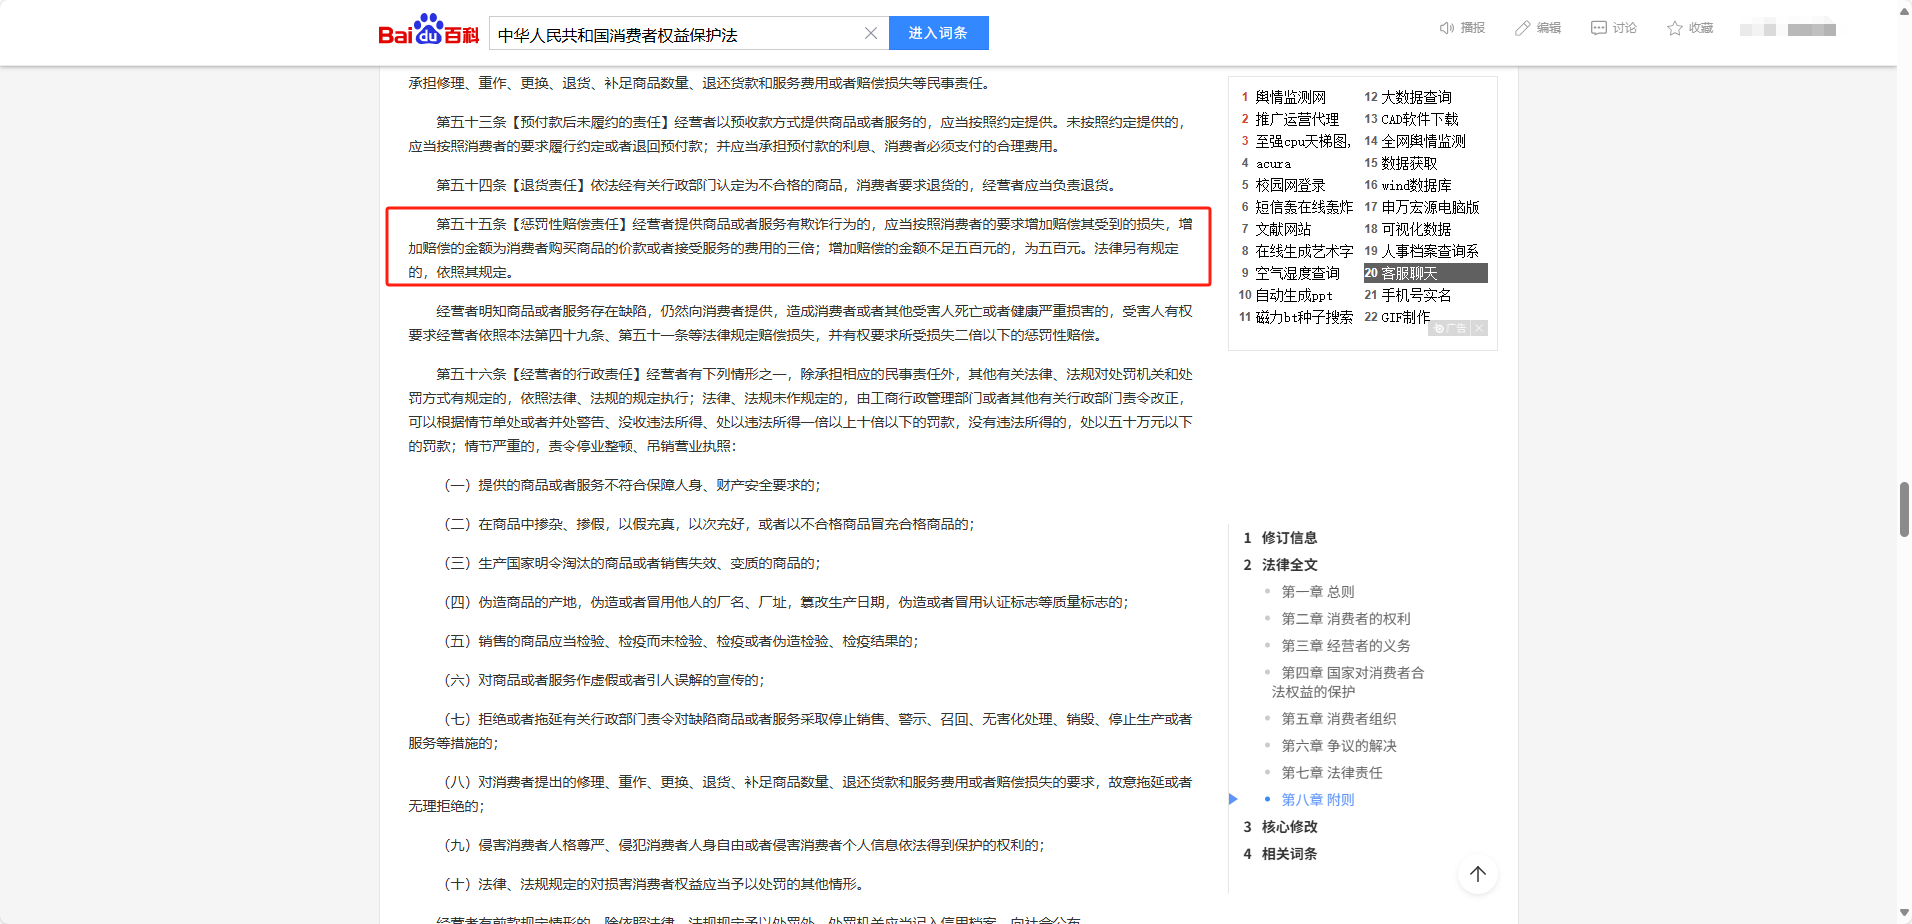The width and height of the screenshot is (1912, 924).
Task: Click the back-to-top arrow button
Action: click(x=1477, y=874)
